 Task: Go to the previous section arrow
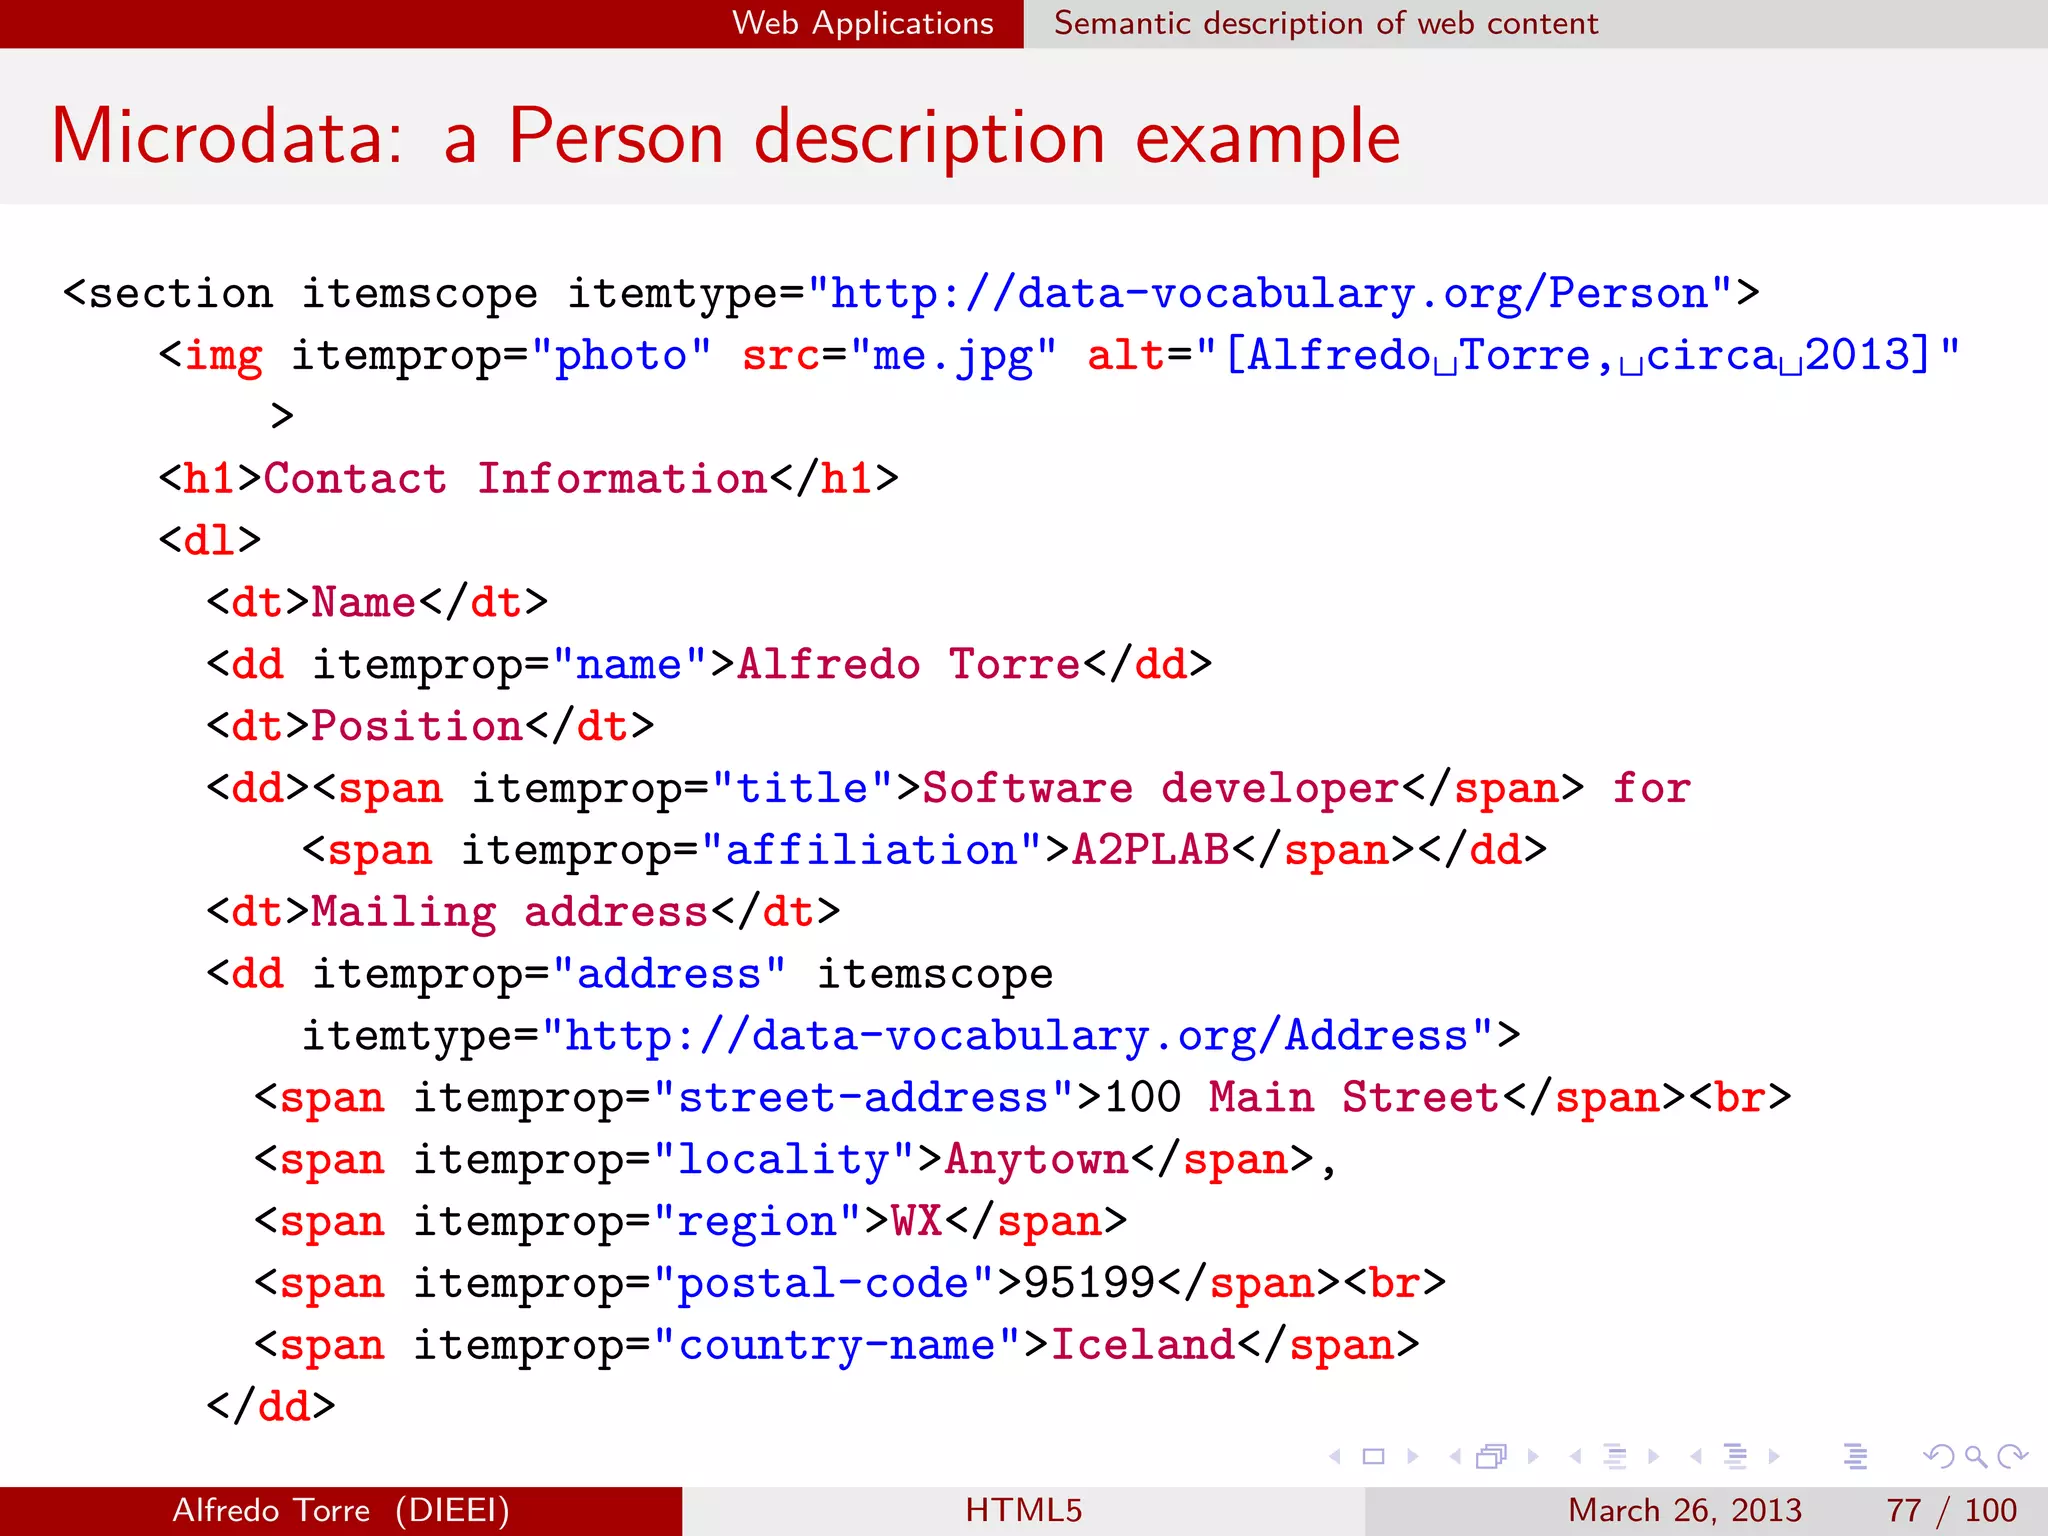click(x=1696, y=1456)
